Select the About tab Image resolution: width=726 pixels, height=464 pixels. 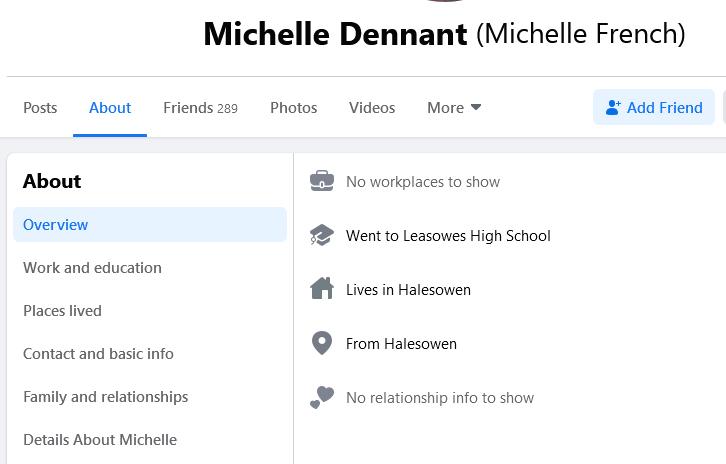(x=110, y=108)
